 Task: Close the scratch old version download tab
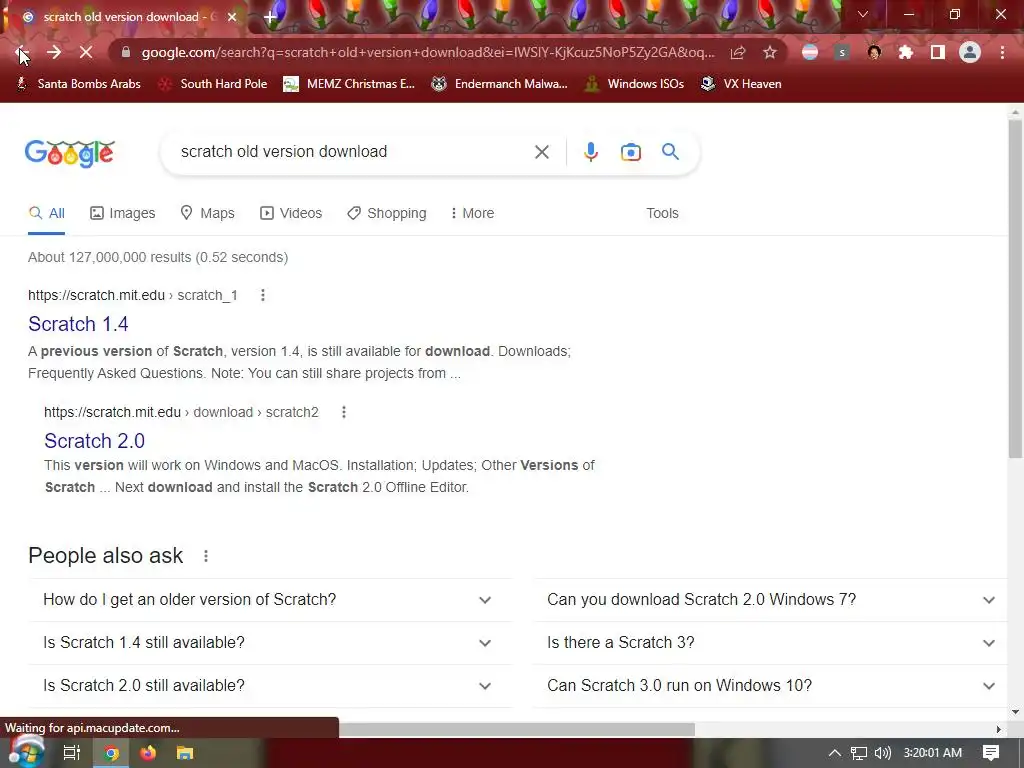point(232,17)
